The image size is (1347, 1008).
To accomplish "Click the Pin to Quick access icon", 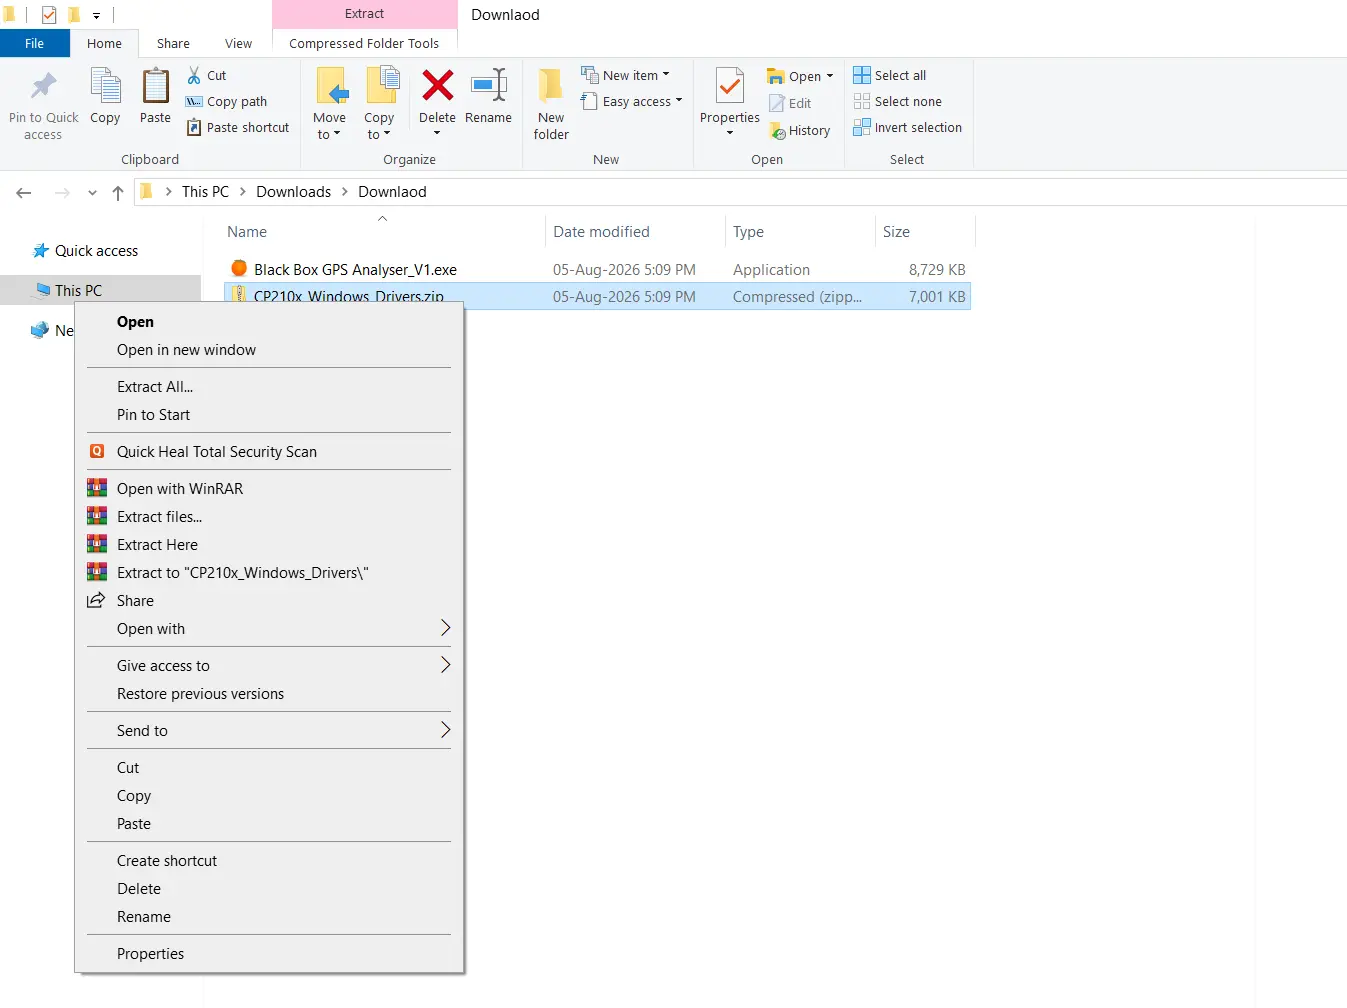I will (x=43, y=87).
